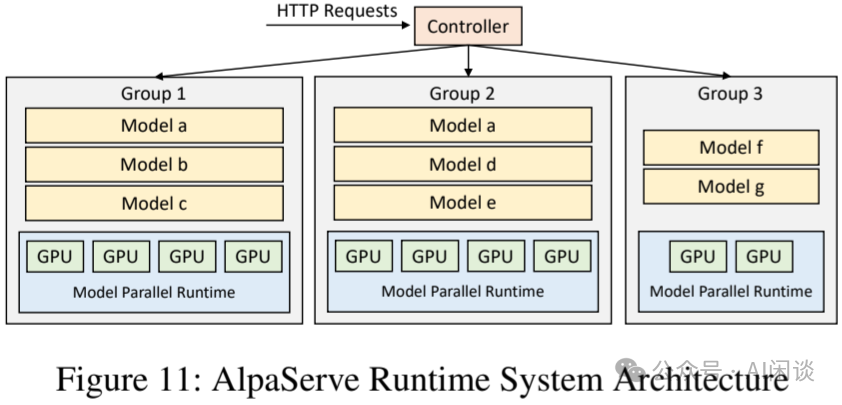The width and height of the screenshot is (842, 405).
Task: Select 'Model a' in Group 2
Action: coord(463,125)
